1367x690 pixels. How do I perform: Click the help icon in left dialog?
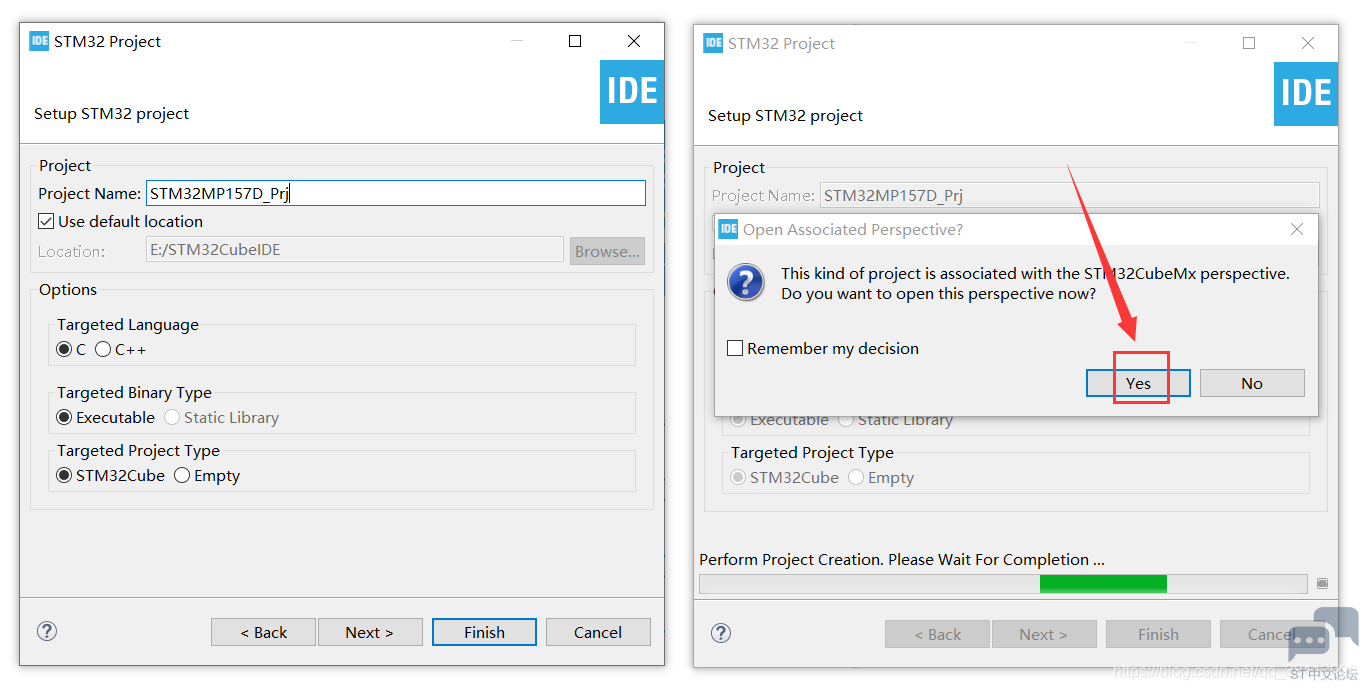click(x=47, y=631)
